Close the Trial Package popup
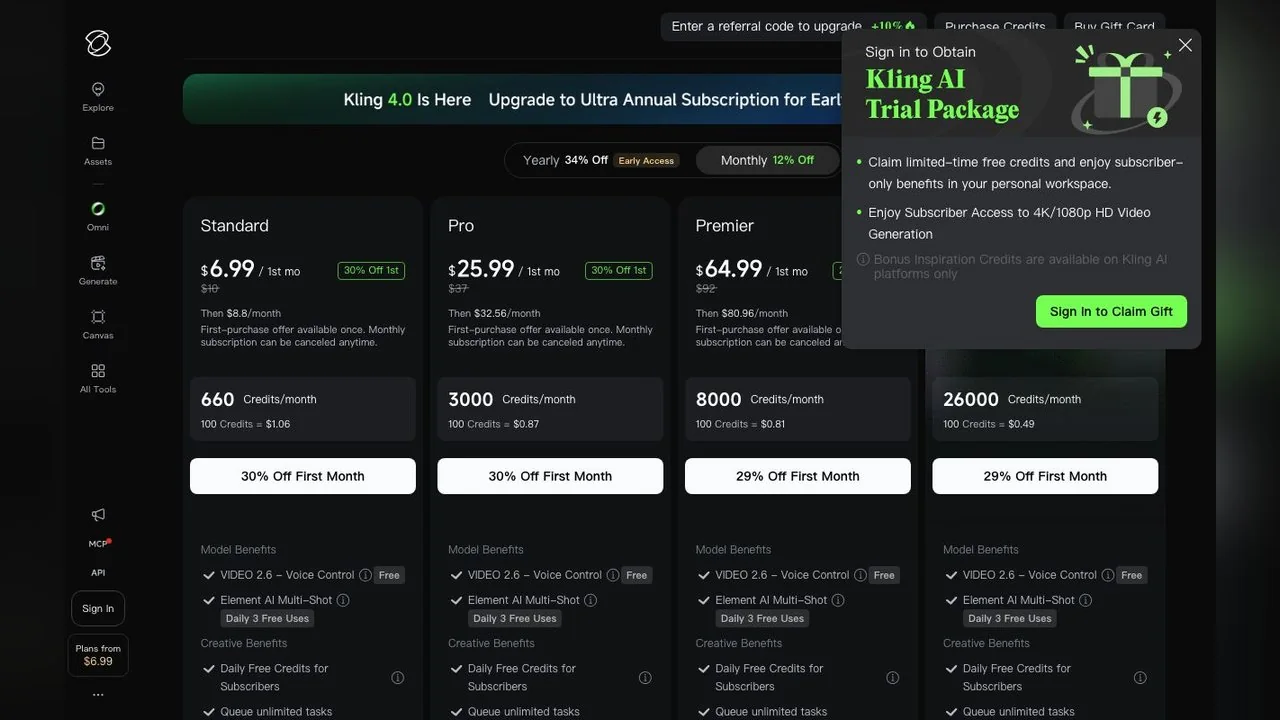 click(1185, 45)
